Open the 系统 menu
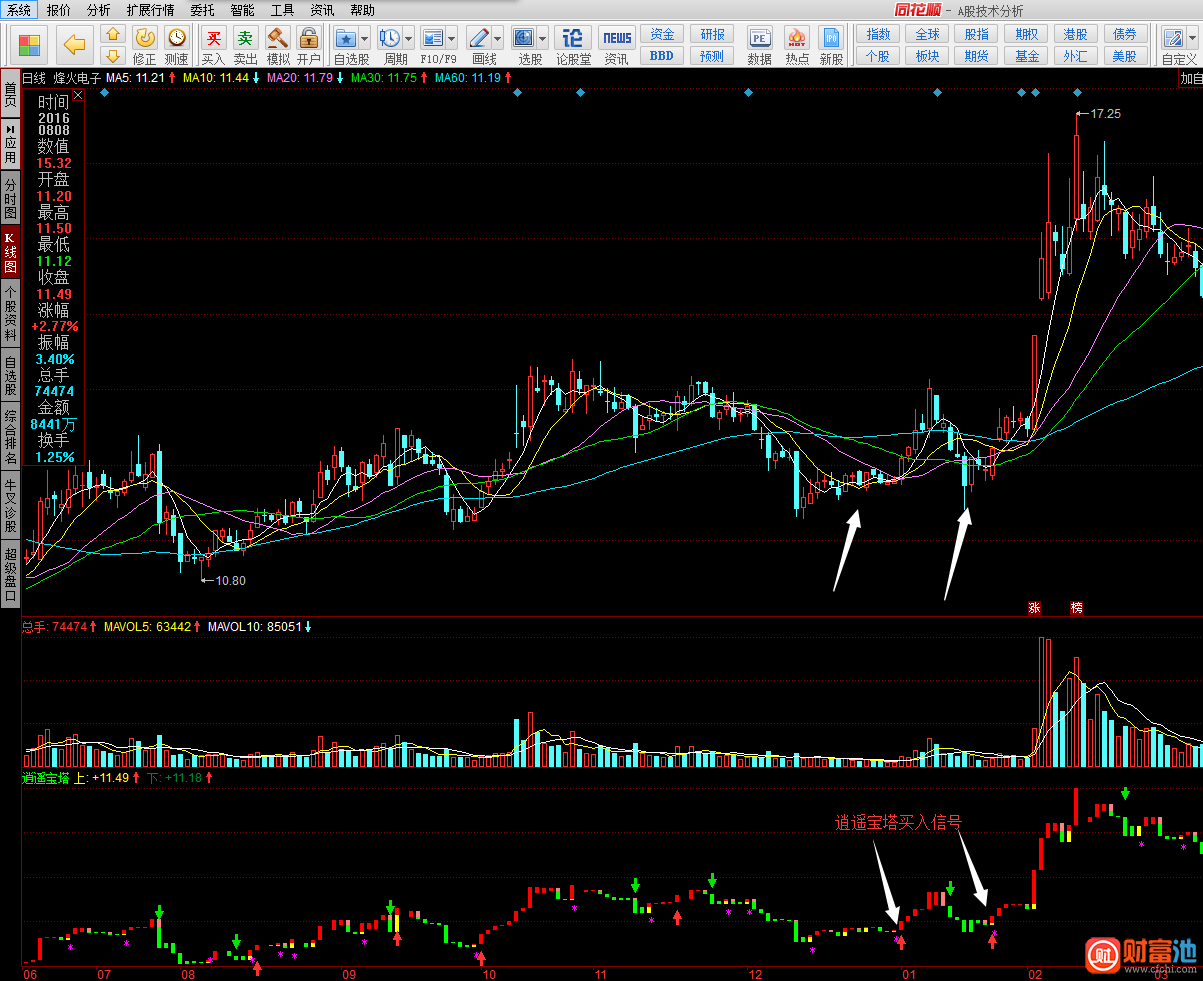This screenshot has height=981, width=1203. click(19, 10)
